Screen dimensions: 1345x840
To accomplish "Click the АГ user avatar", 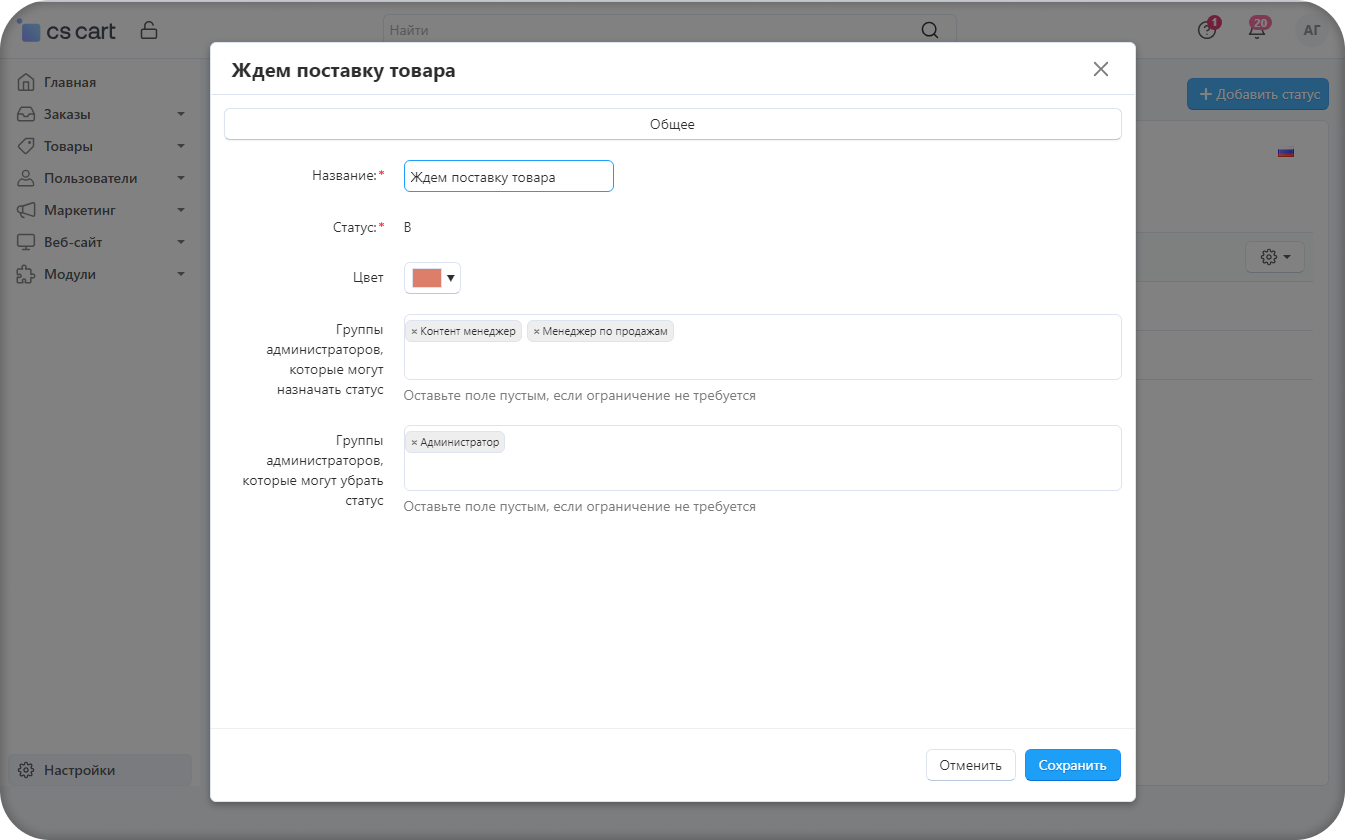I will coord(1312,31).
